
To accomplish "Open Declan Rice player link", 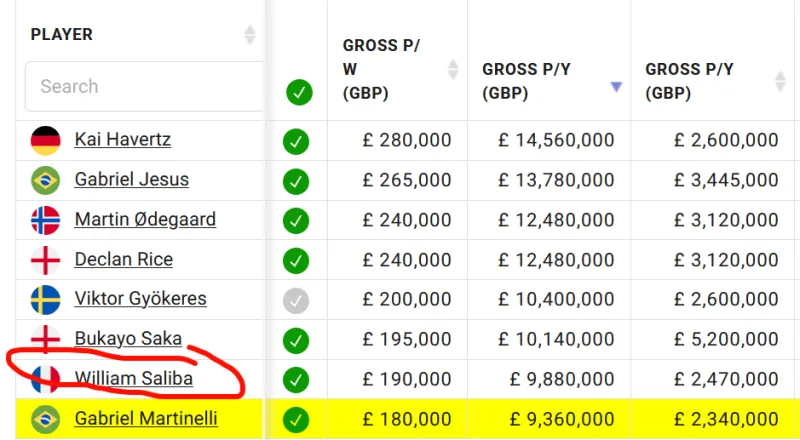I will tap(123, 260).
